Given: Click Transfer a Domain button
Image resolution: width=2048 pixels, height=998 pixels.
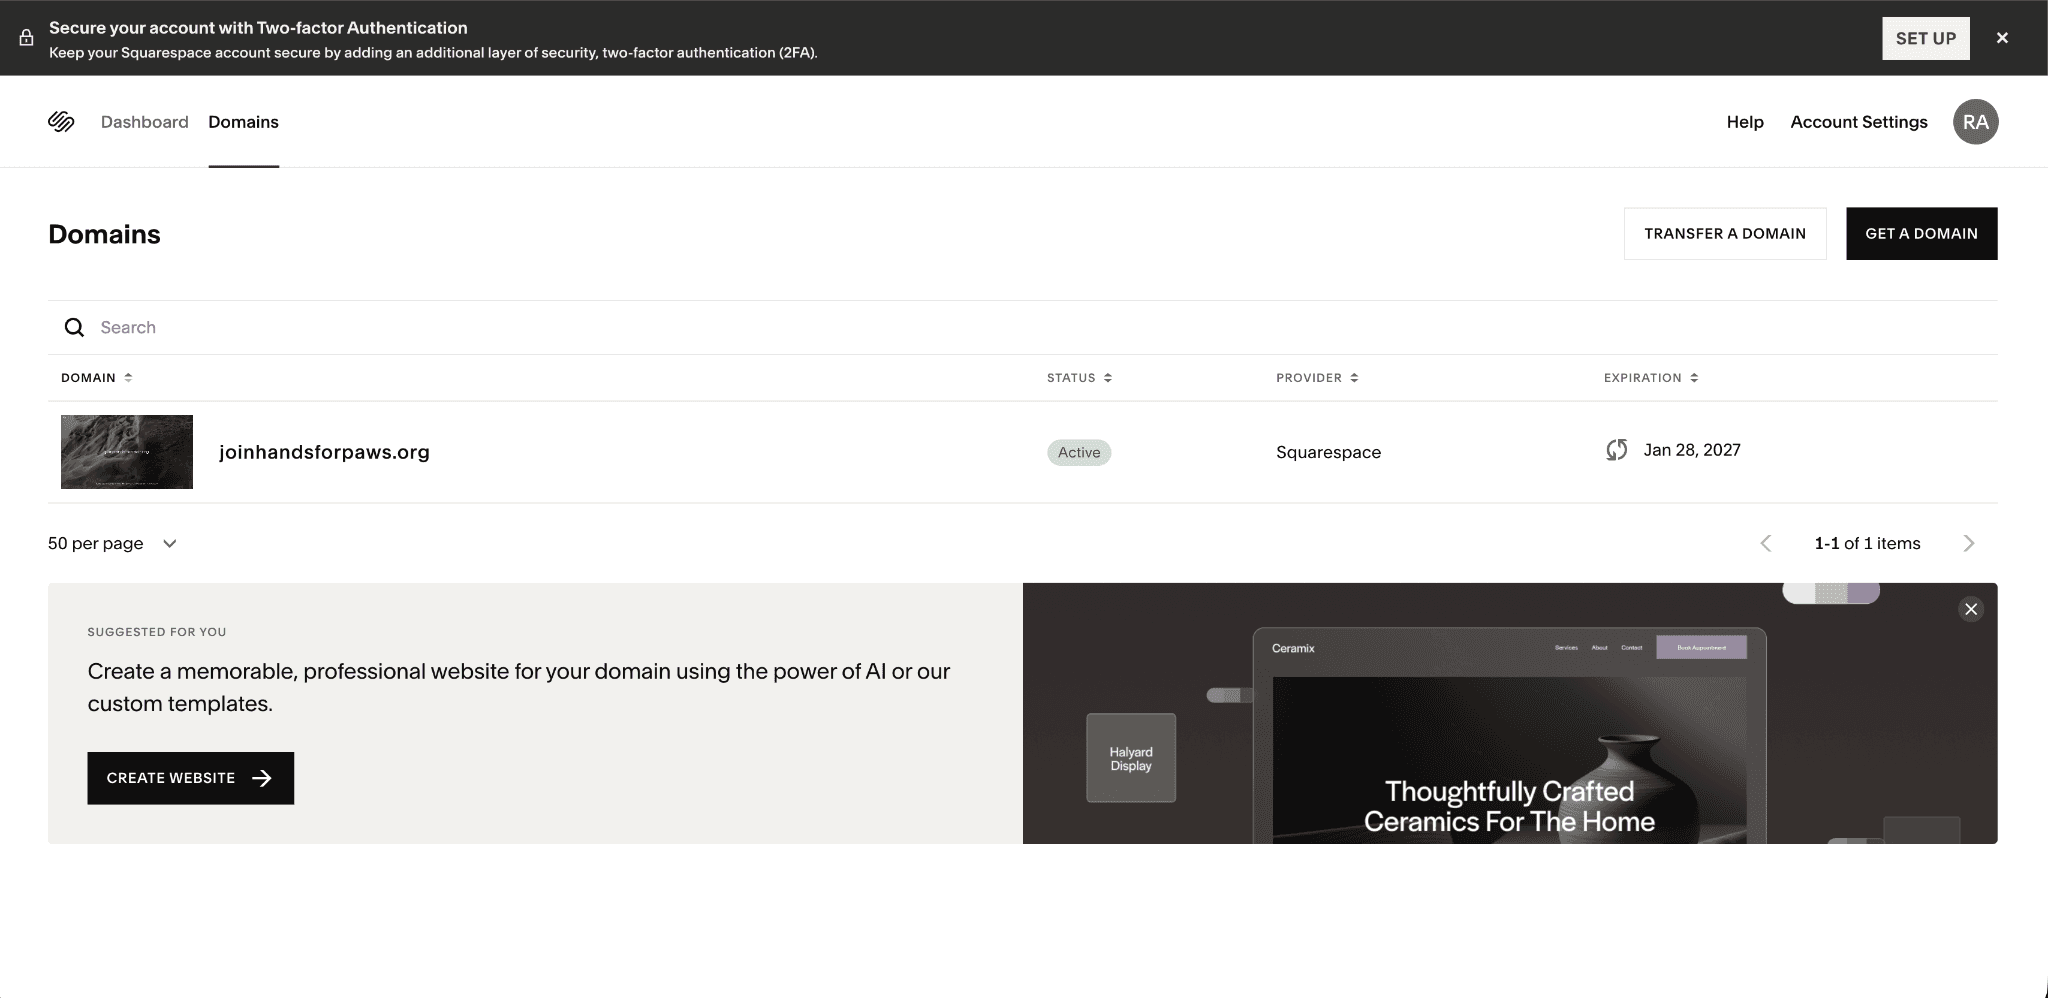Looking at the screenshot, I should (x=1724, y=234).
